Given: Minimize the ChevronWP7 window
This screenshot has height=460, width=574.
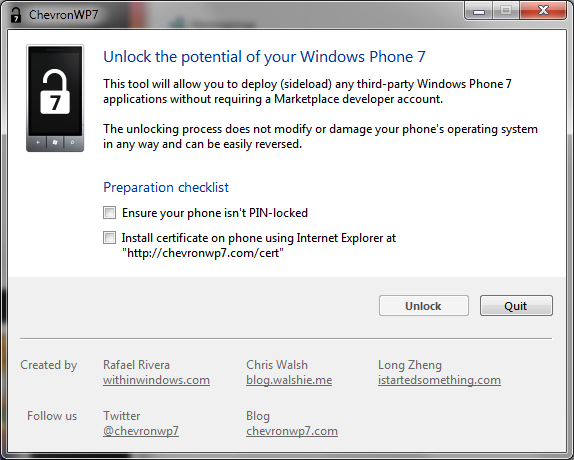Looking at the screenshot, I should pyautogui.click(x=479, y=11).
